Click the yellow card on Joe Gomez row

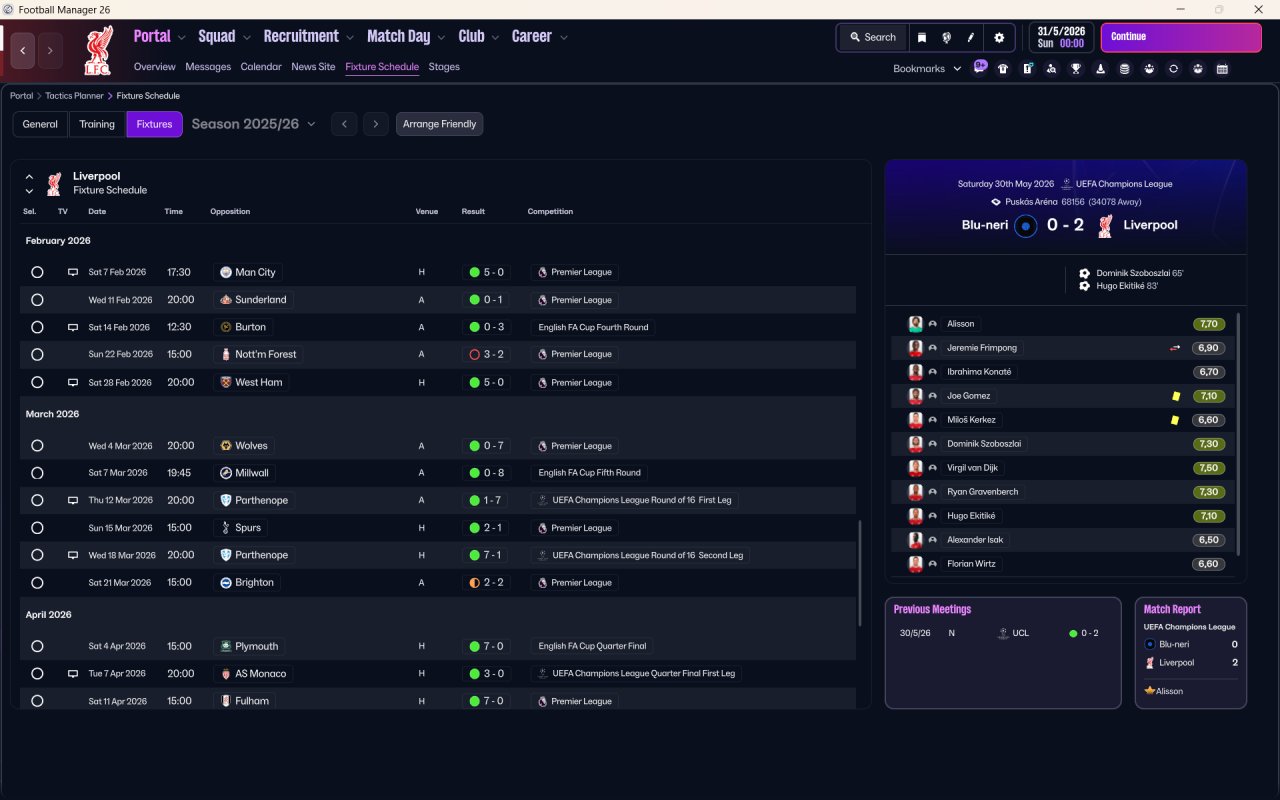[1176, 396]
